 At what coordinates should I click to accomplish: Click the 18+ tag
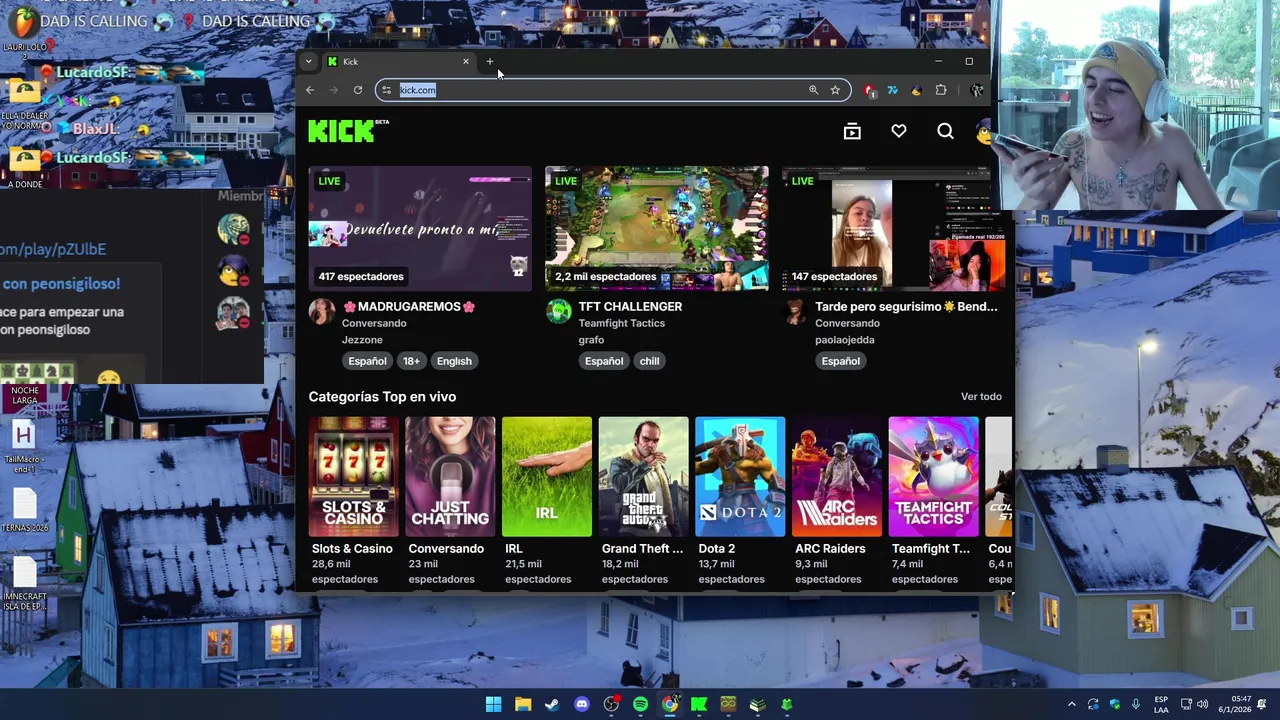tap(411, 361)
